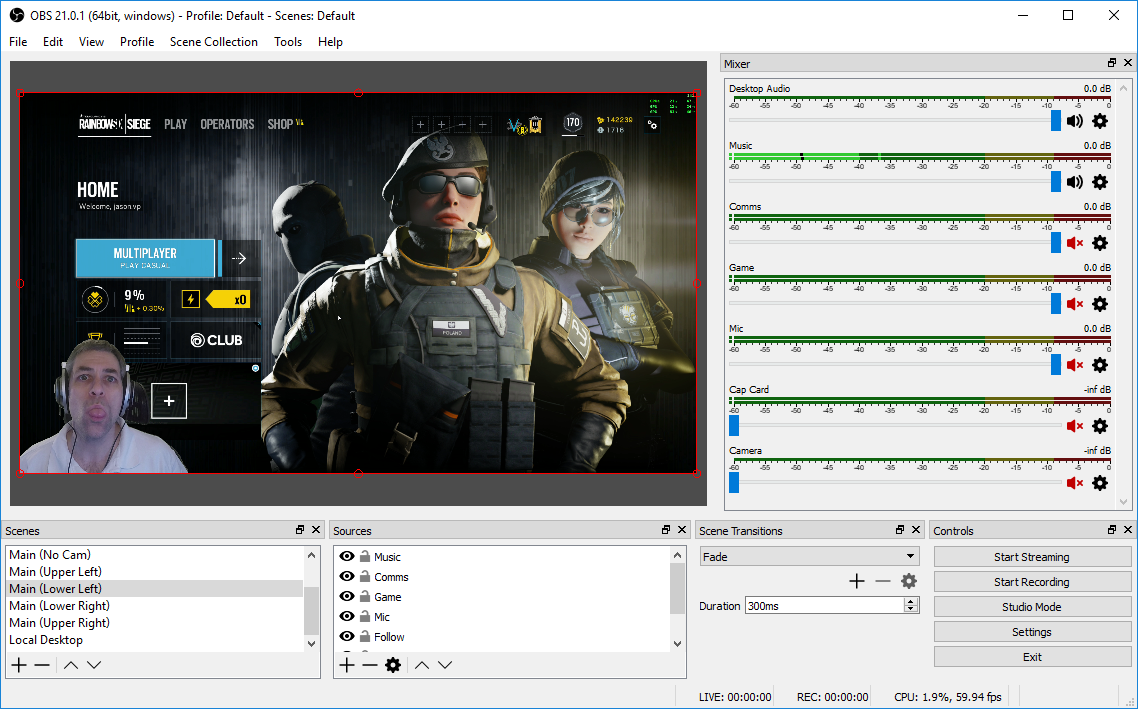1138x709 pixels.
Task: Open Game channel gear settings
Action: point(1100,304)
